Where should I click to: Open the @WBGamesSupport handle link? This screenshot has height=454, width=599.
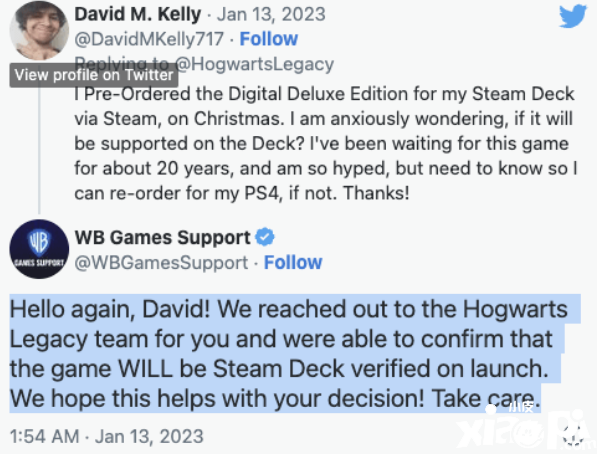(x=161, y=263)
